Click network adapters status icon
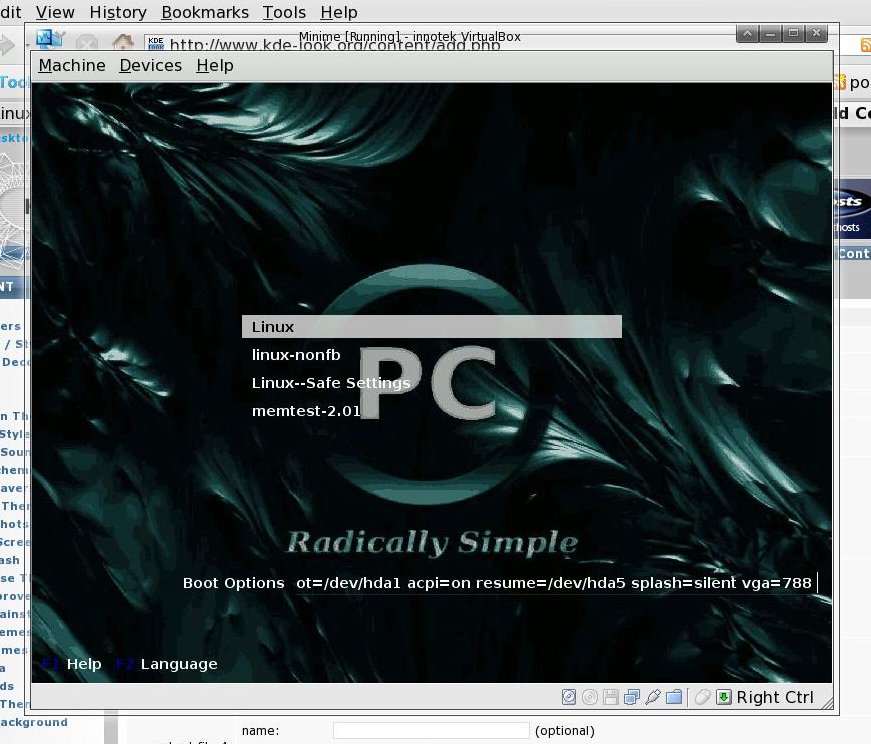Image resolution: width=871 pixels, height=744 pixels. pos(632,697)
